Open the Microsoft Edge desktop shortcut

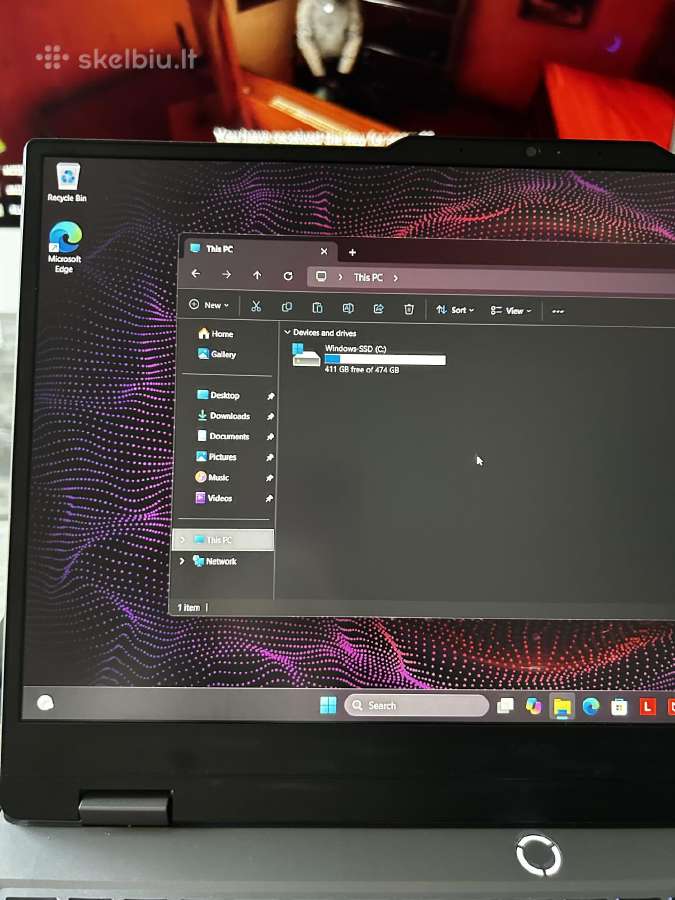tap(64, 247)
